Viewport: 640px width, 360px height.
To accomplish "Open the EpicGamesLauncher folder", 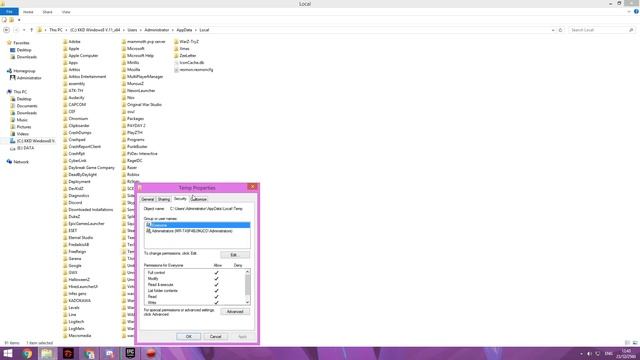I will (84, 224).
